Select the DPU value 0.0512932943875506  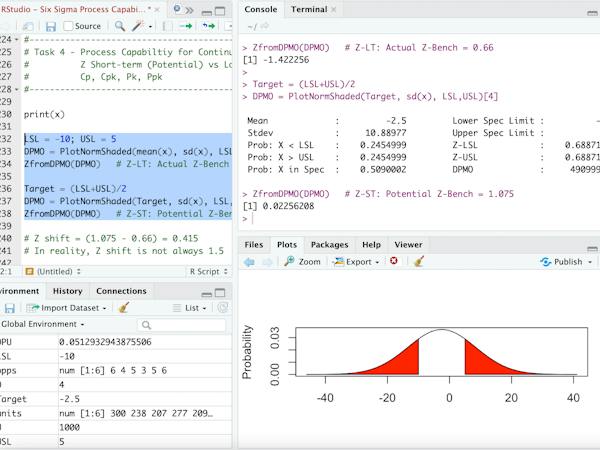pyautogui.click(x=105, y=342)
